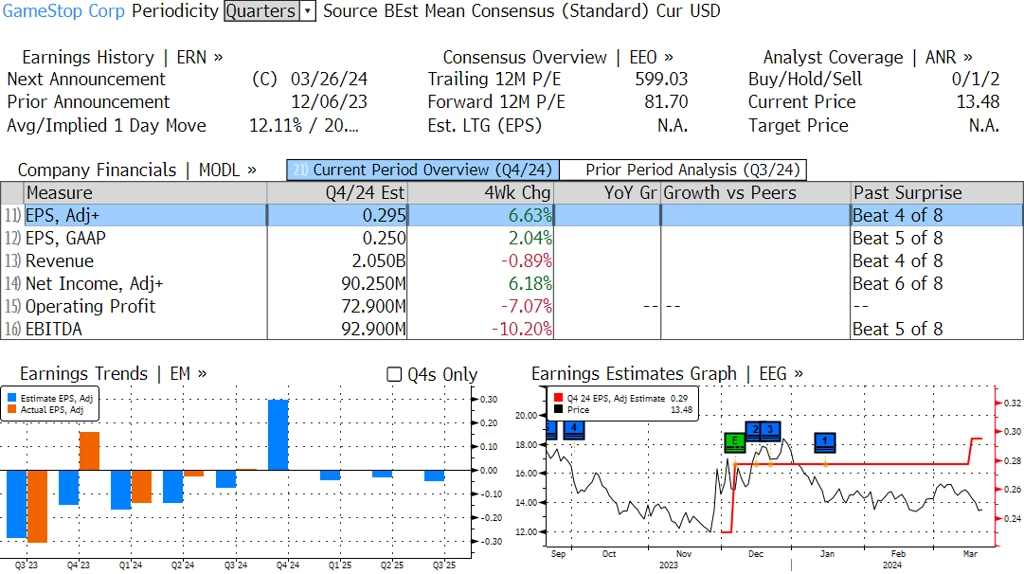The width and height of the screenshot is (1024, 574).
Task: Click the YoY Gr column header
Action: (607, 193)
